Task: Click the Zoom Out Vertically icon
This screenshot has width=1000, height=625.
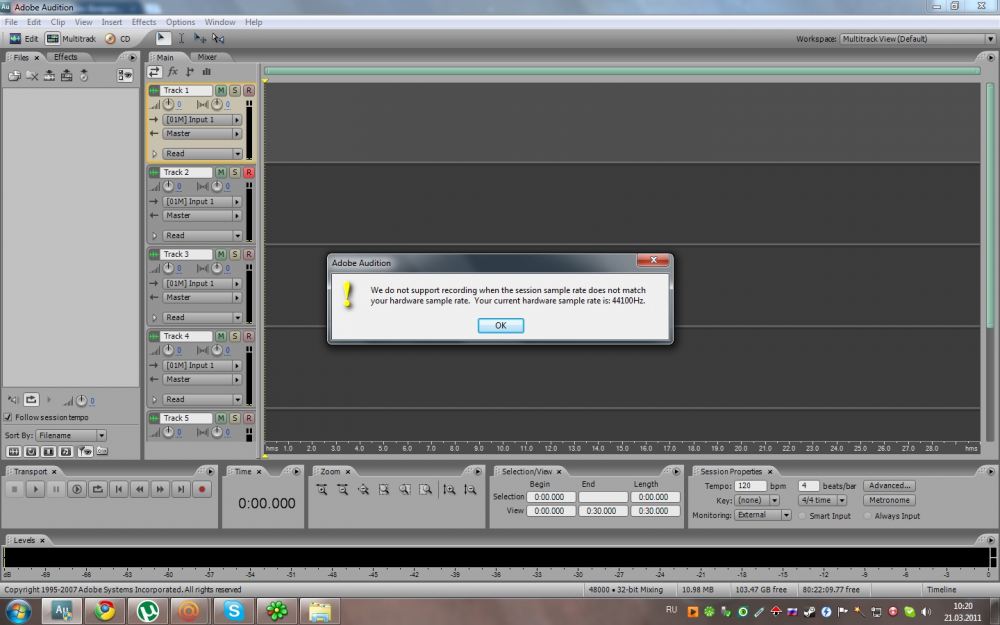Action: pyautogui.click(x=470, y=489)
